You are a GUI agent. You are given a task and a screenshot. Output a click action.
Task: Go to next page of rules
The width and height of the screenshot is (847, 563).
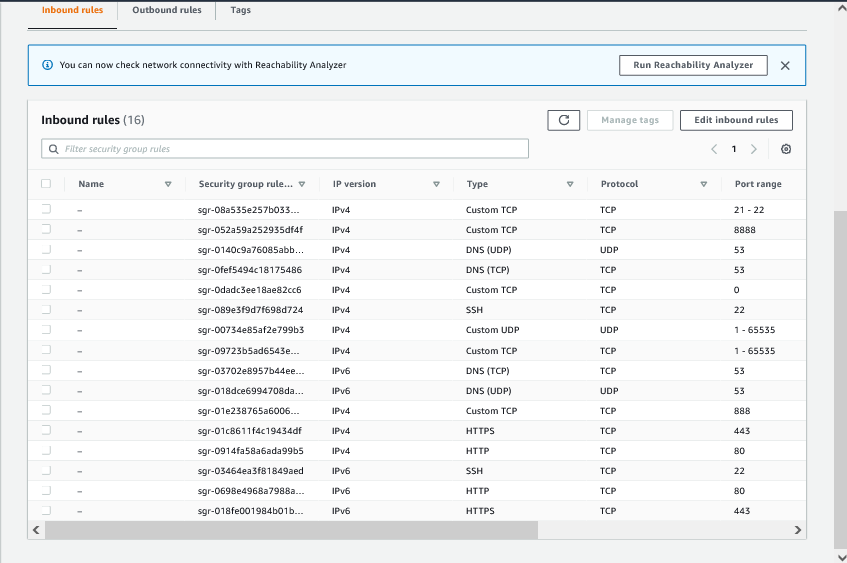[753, 149]
